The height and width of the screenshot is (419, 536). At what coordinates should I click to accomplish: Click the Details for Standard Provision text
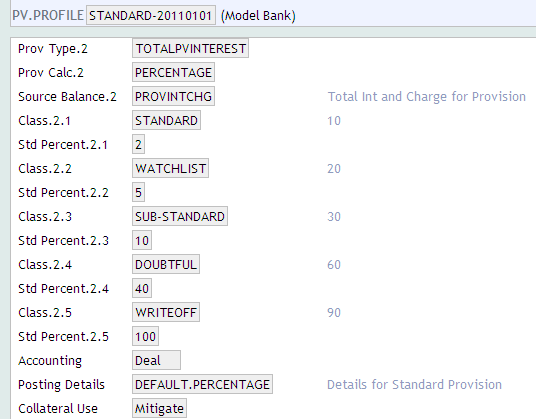[x=414, y=385]
